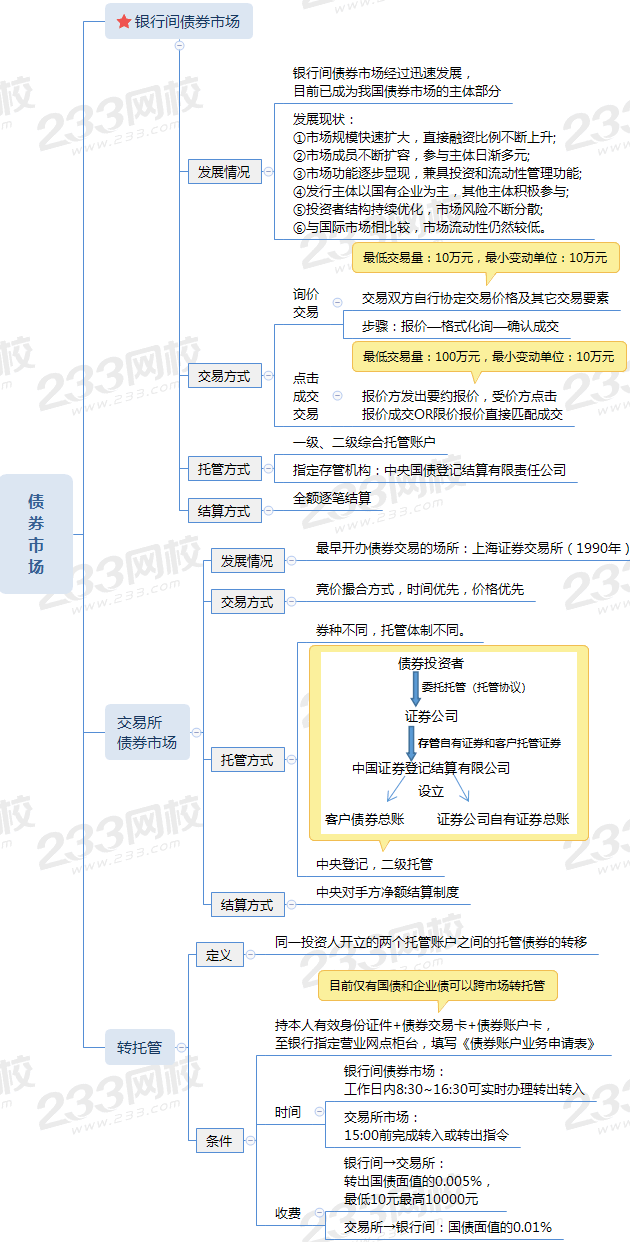Collapse 发展情况 branch of 银行间债券市场
The image size is (630, 1242).
(x=268, y=172)
